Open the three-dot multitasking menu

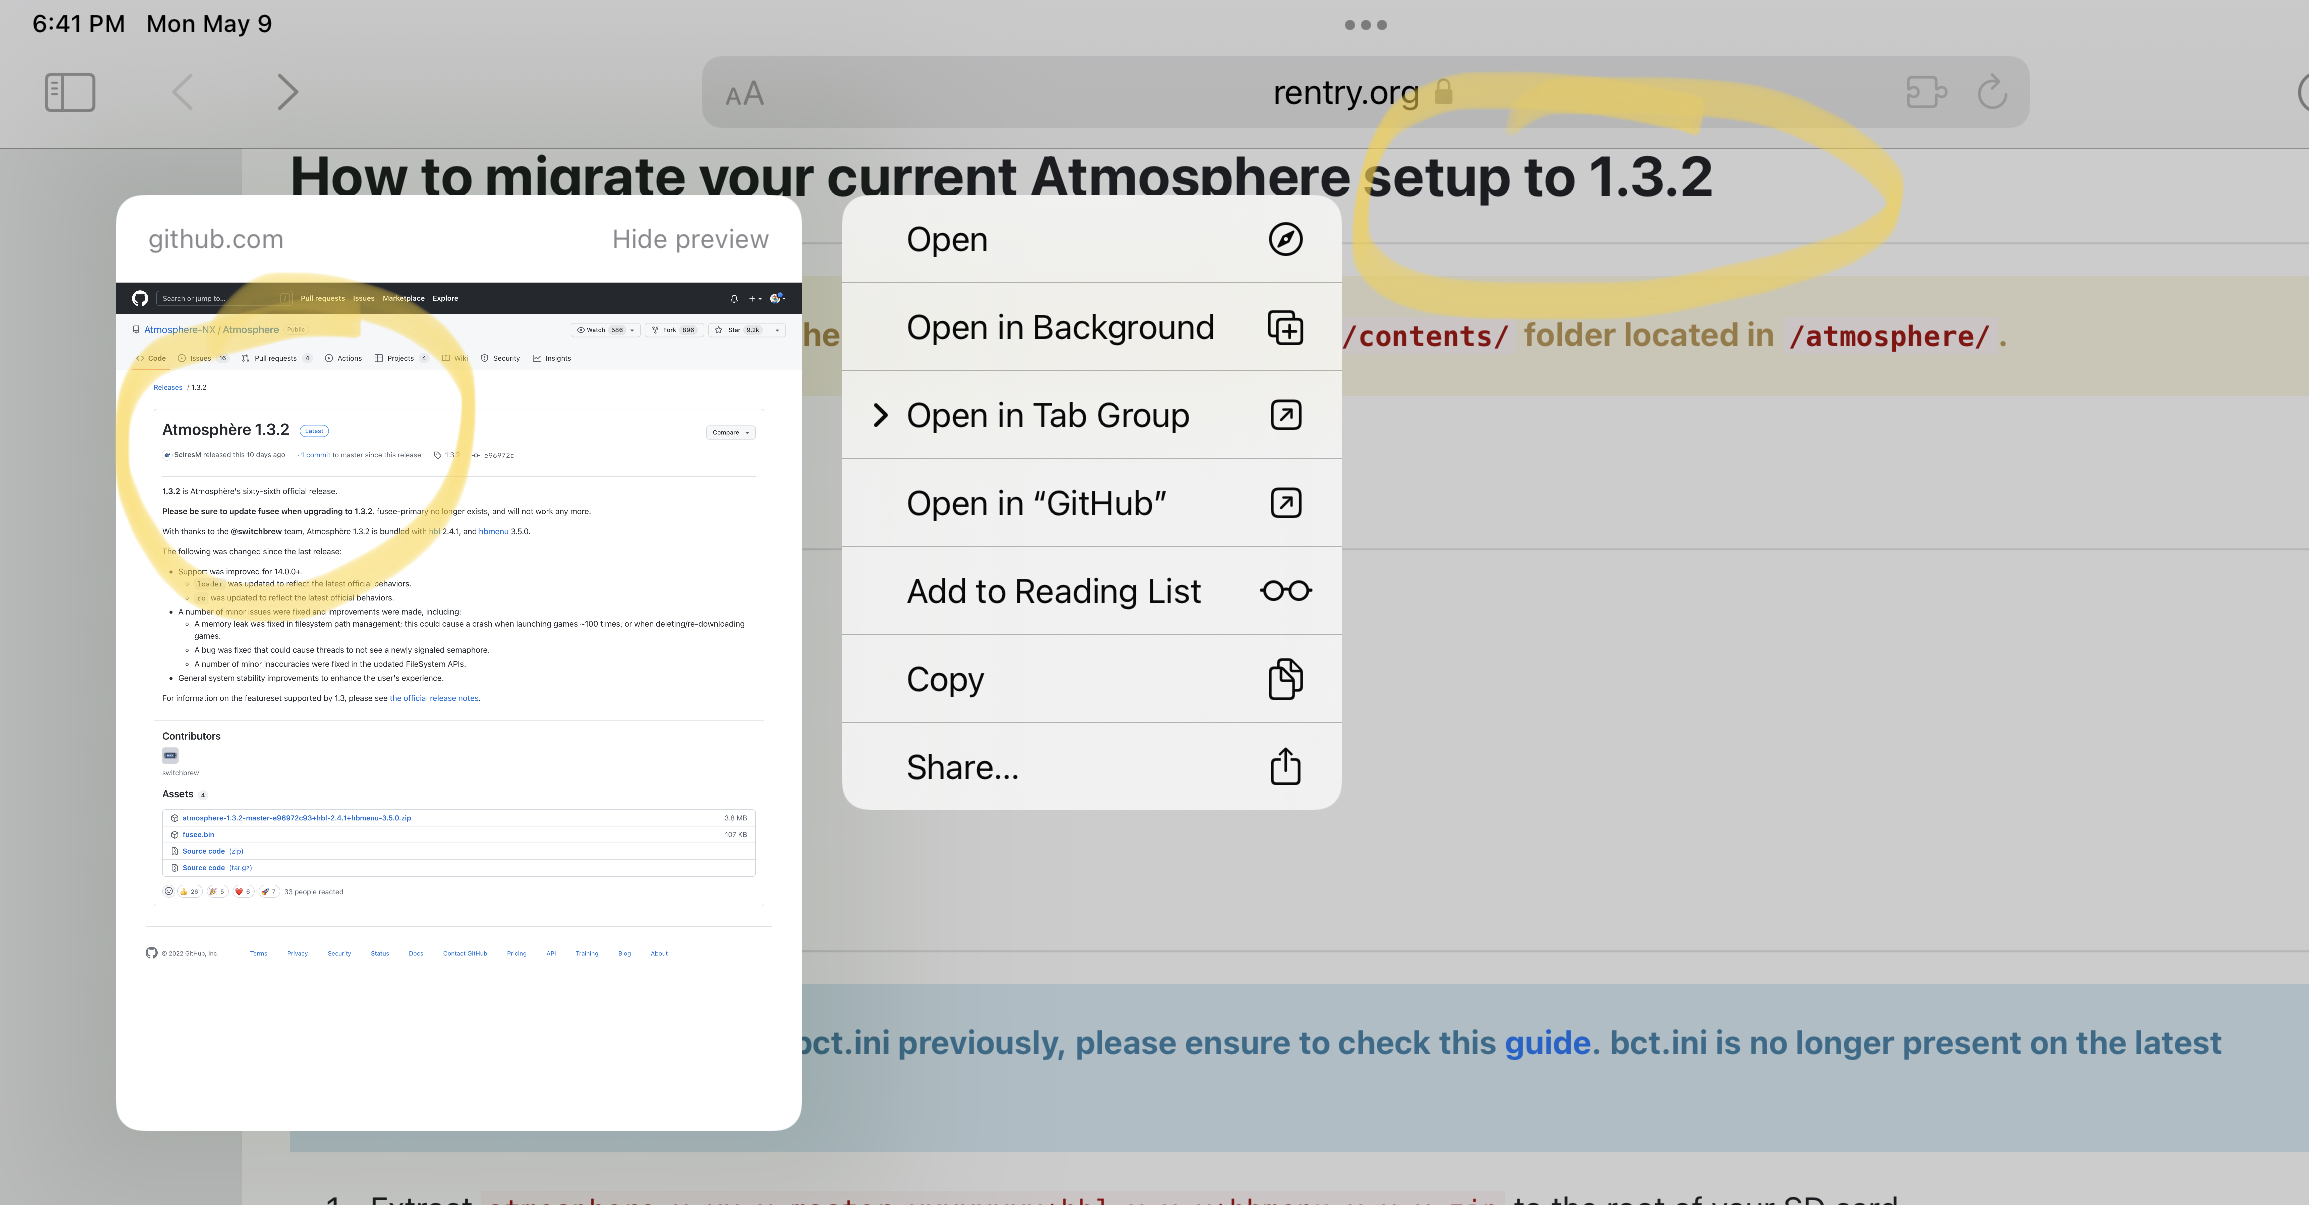[1365, 25]
